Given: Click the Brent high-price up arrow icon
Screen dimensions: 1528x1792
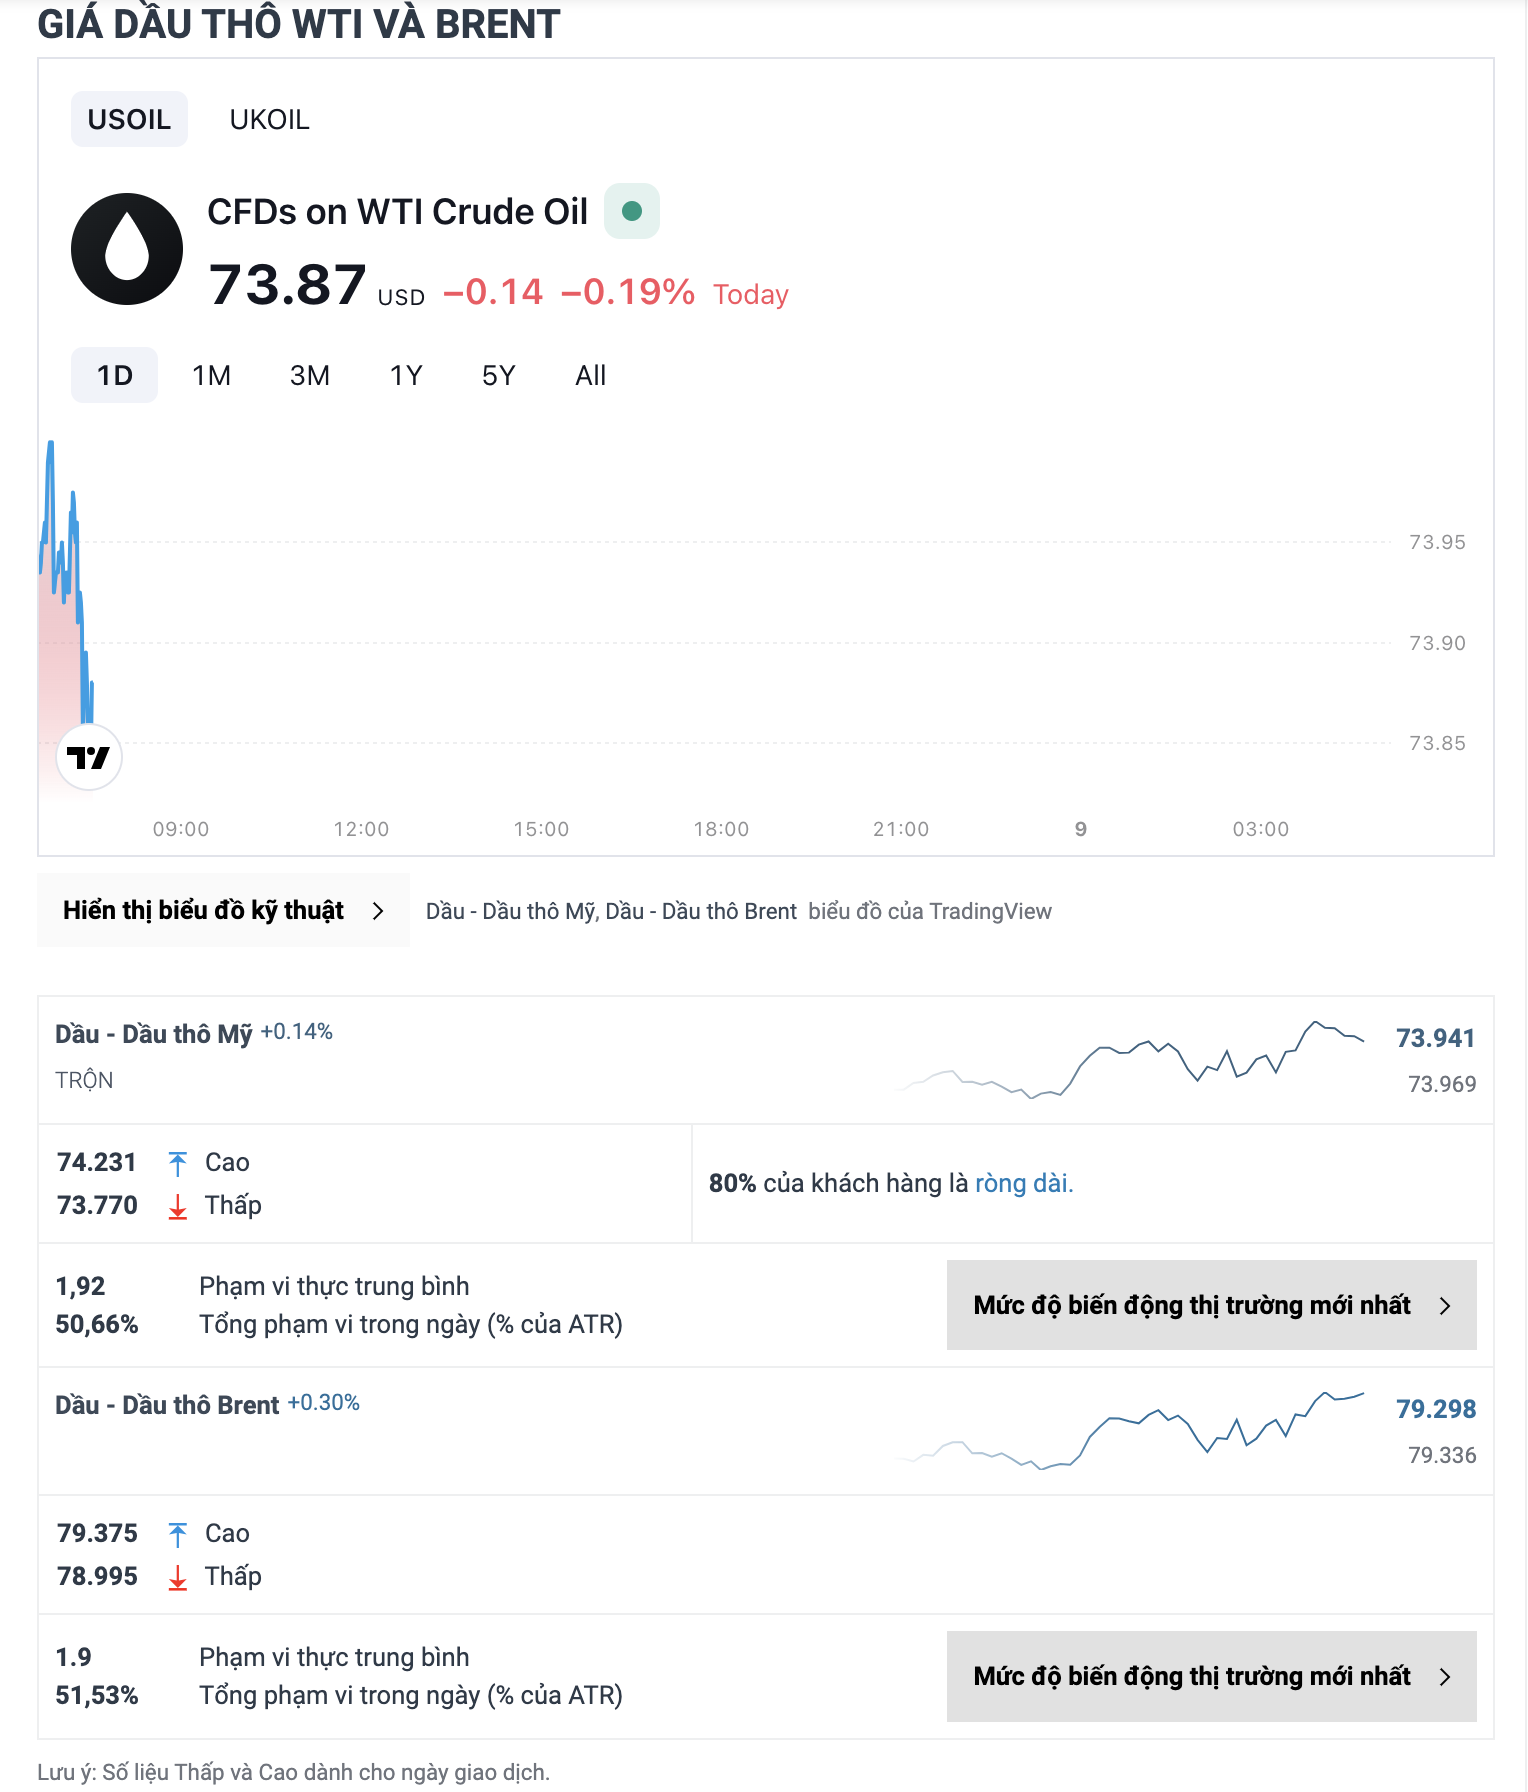Looking at the screenshot, I should point(178,1534).
